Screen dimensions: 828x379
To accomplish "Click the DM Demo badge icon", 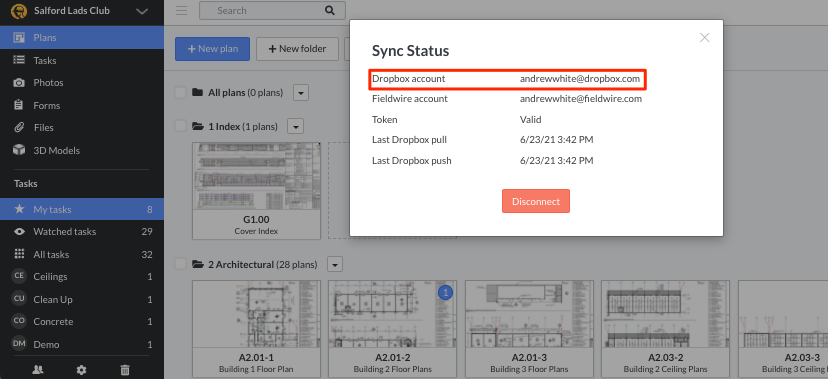I will coord(19,344).
